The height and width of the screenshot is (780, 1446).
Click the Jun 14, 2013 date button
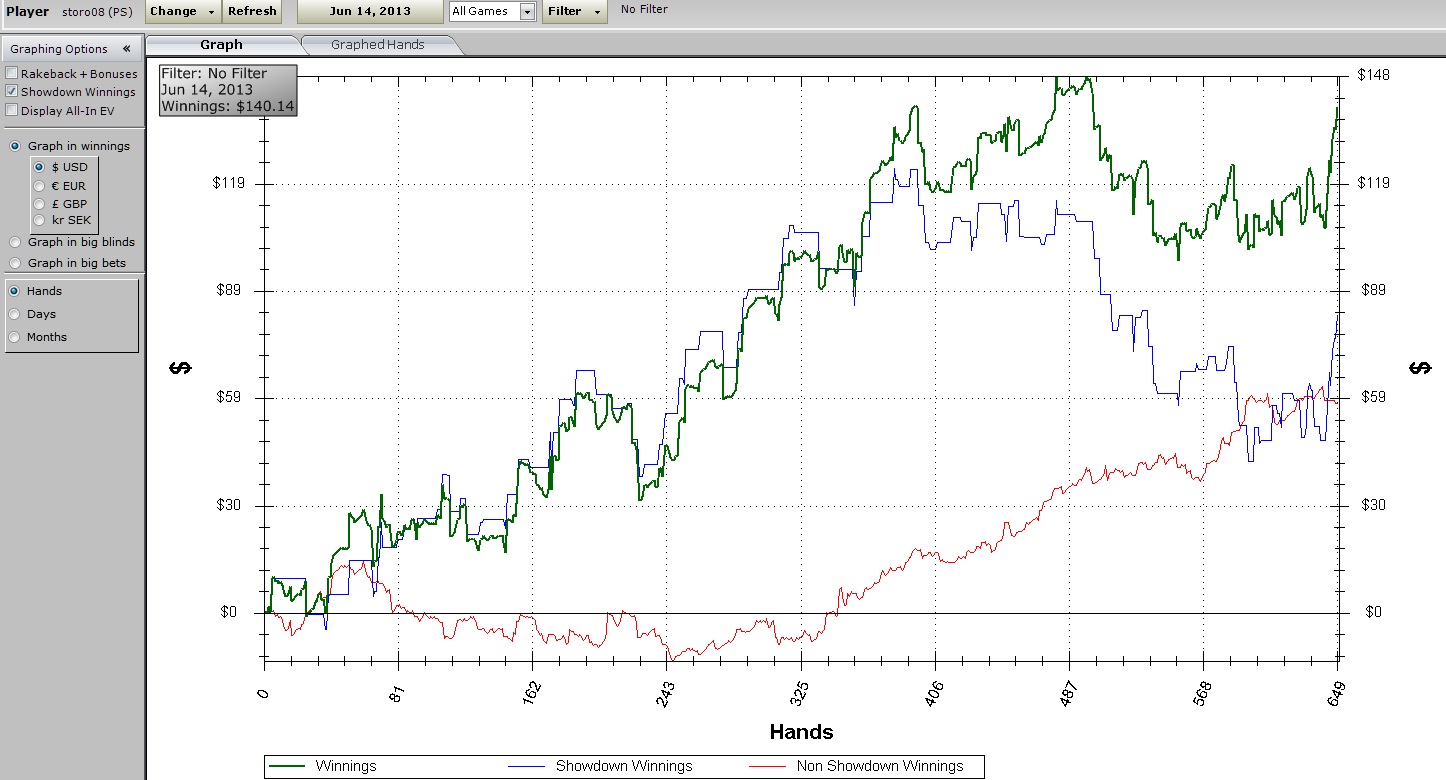(370, 11)
